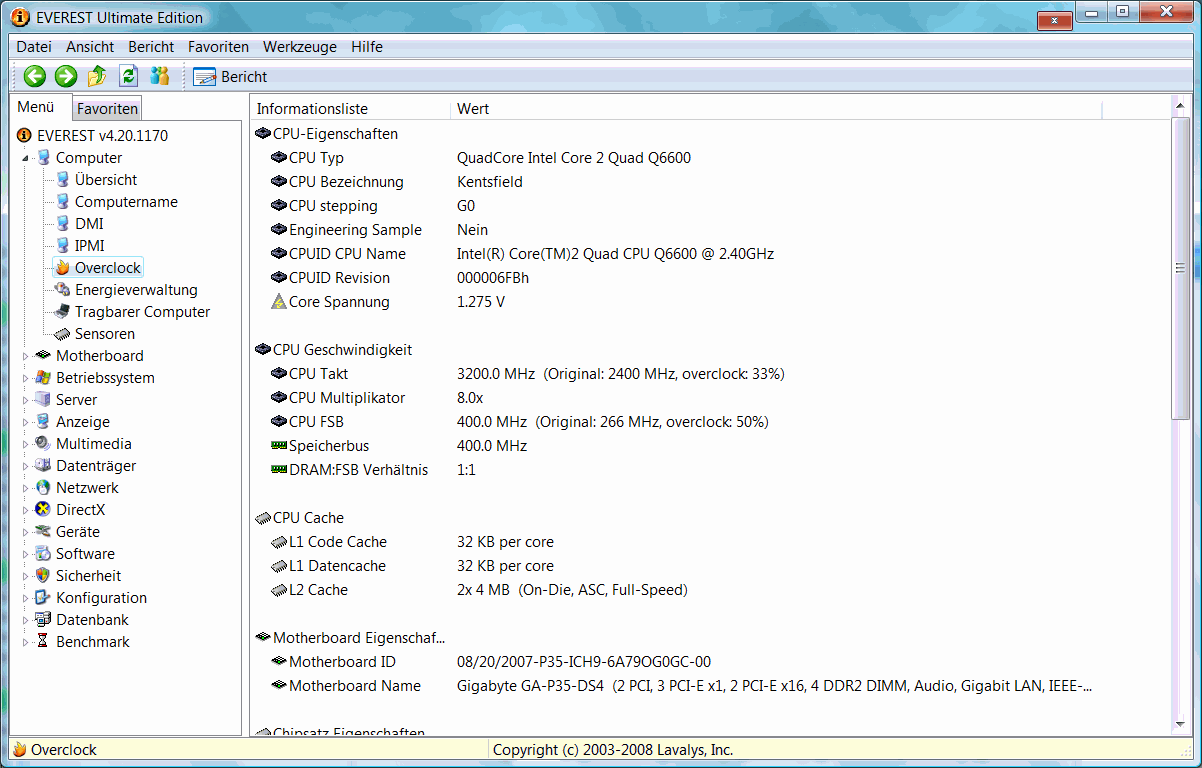1202x768 pixels.
Task: Go up one level with the toolbar icon
Action: pyautogui.click(x=97, y=76)
